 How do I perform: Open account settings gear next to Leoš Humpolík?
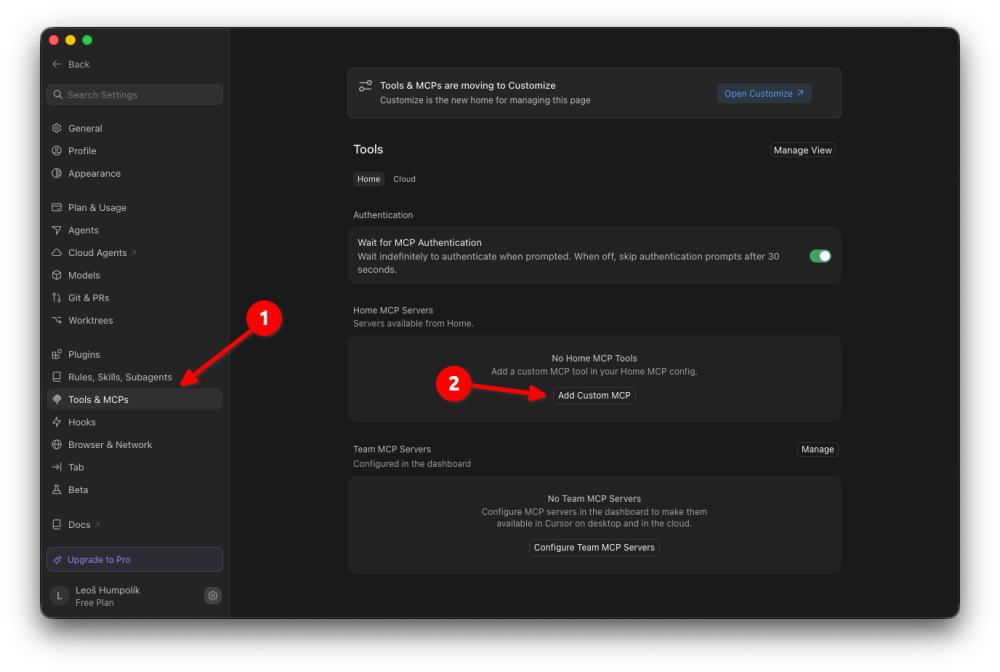[x=213, y=595]
